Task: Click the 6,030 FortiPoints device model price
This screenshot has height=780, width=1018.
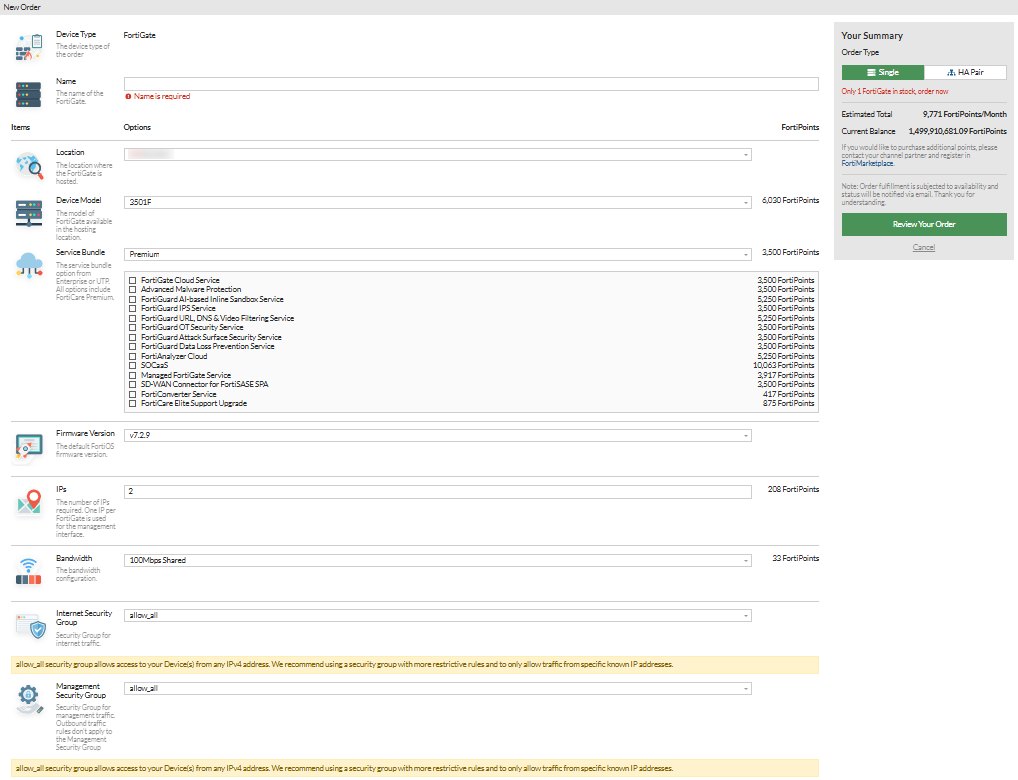Action: pos(790,201)
